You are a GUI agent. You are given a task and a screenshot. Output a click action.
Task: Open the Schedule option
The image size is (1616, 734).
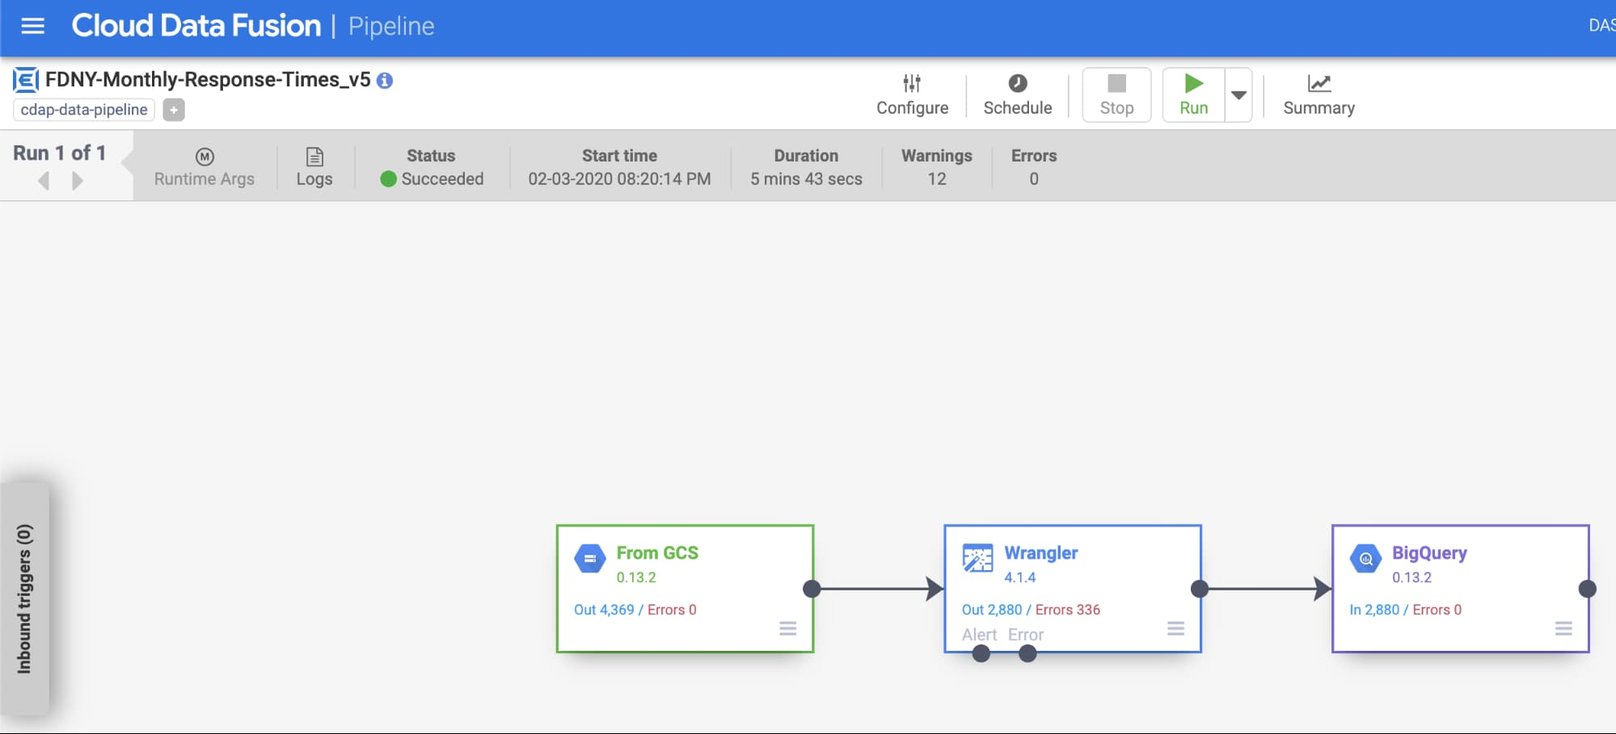tap(1017, 95)
